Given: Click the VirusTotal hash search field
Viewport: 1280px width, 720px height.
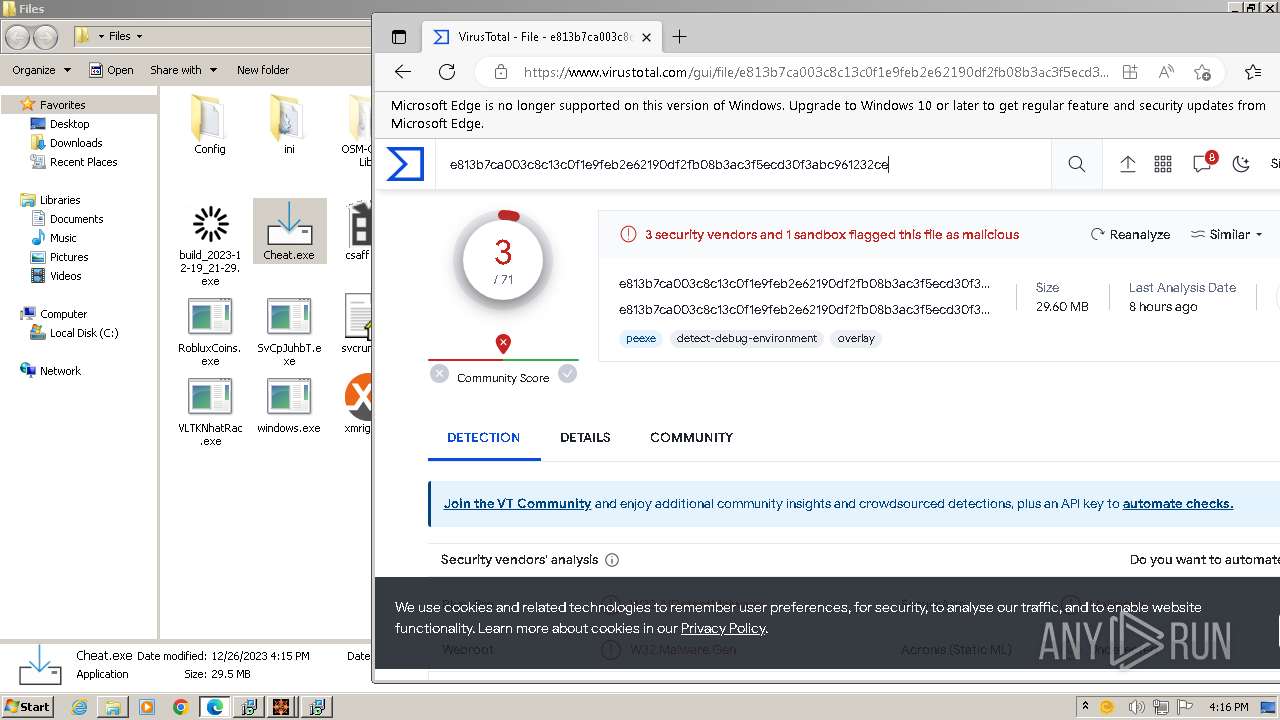Looking at the screenshot, I should click(744, 164).
